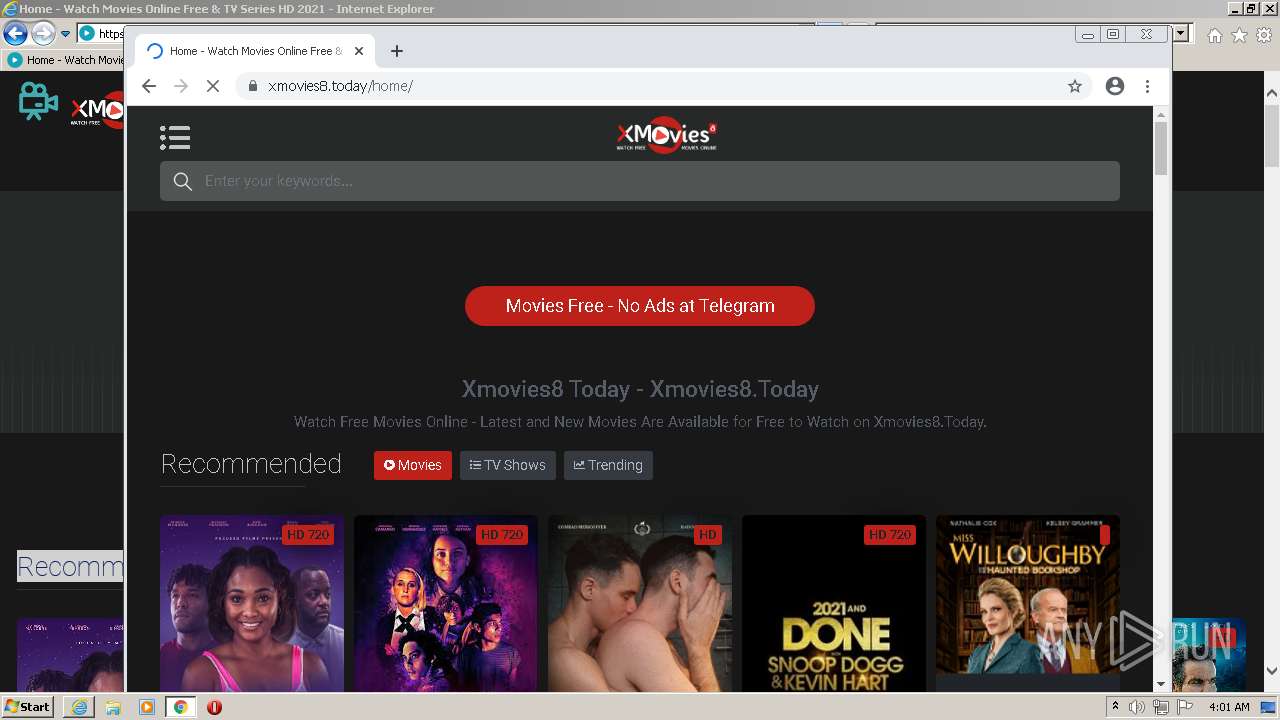Click Internet Explorer forward button

pyautogui.click(x=43, y=34)
